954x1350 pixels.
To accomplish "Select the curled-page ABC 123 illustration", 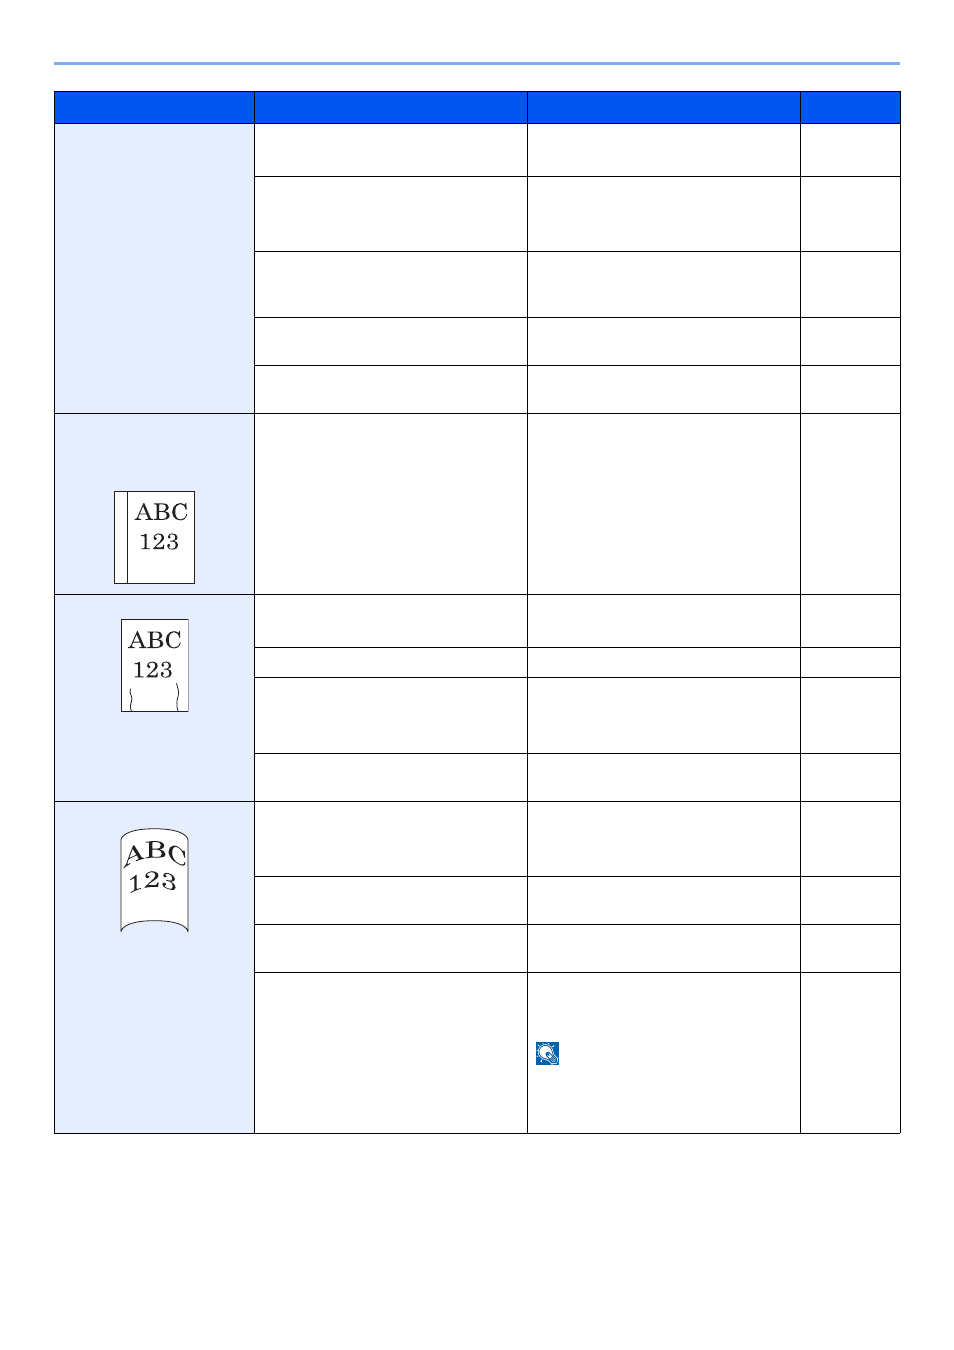I will [x=154, y=880].
